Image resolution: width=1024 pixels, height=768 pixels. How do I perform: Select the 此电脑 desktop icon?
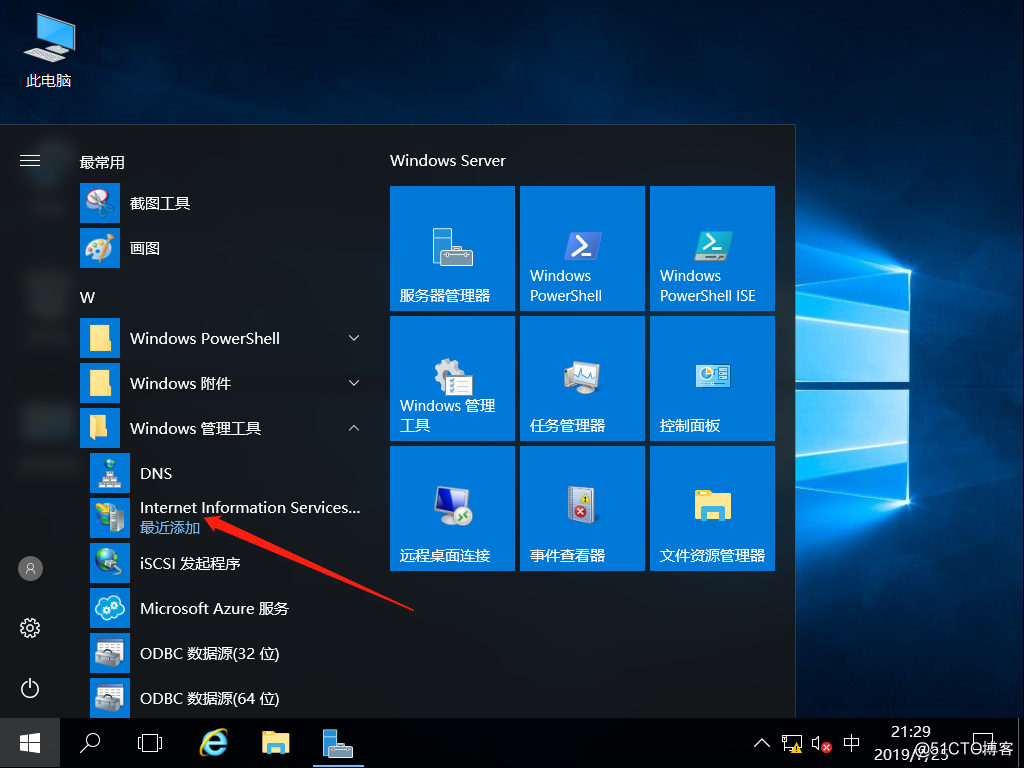click(x=49, y=51)
